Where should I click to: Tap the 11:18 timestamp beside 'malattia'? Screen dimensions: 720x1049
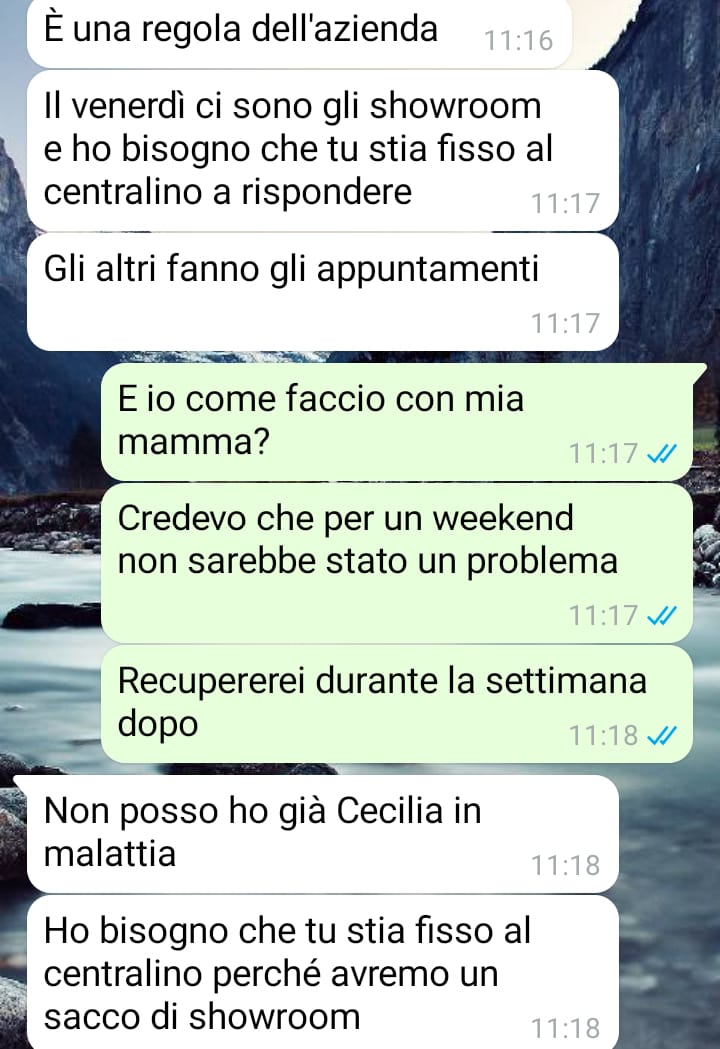(x=565, y=866)
